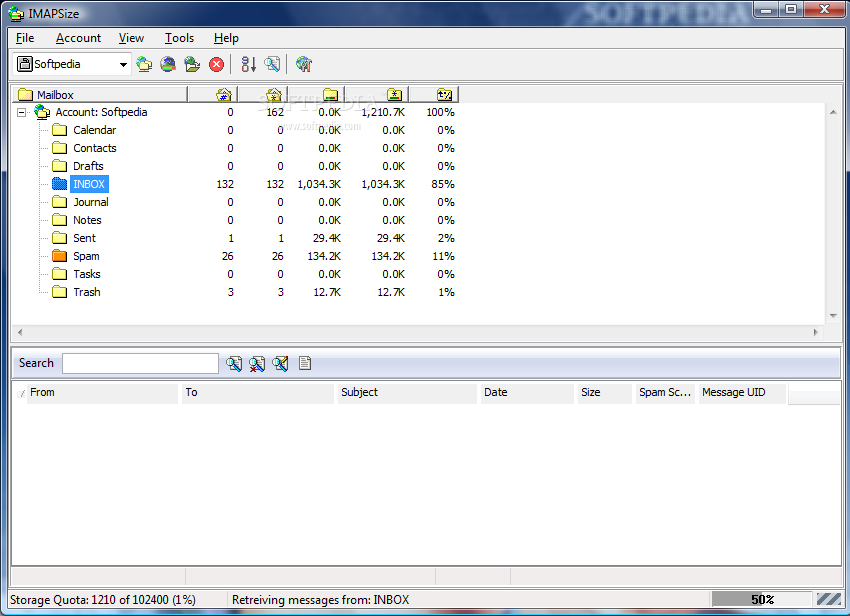Open the globe-with-tools options icon
Viewport: 850px width, 616px height.
pos(304,65)
